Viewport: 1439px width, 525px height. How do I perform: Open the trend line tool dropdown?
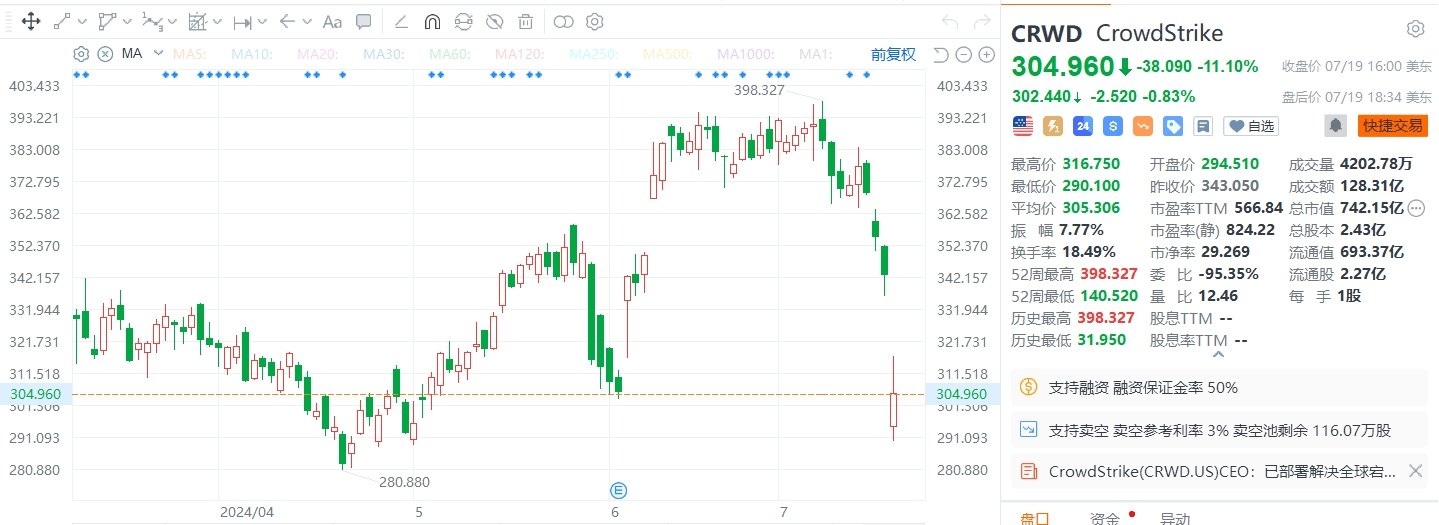(82, 21)
